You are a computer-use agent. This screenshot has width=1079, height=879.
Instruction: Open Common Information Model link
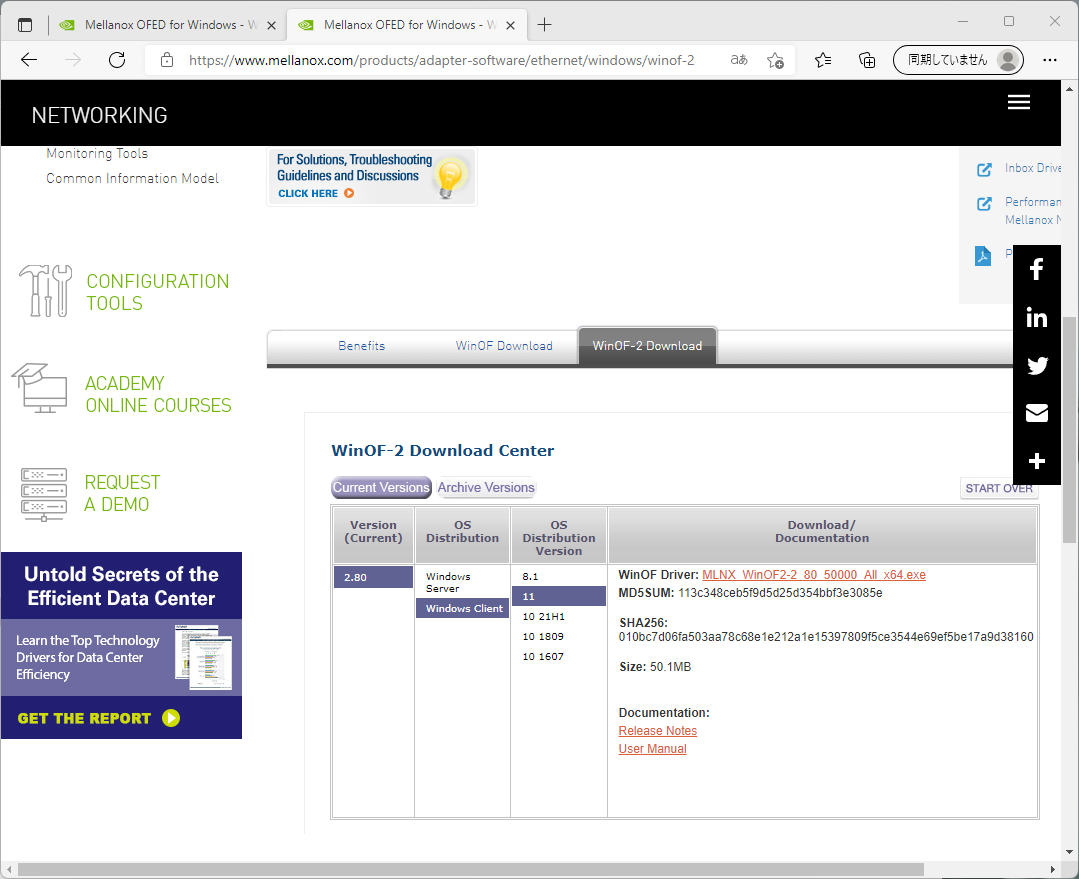pyautogui.click(x=132, y=178)
